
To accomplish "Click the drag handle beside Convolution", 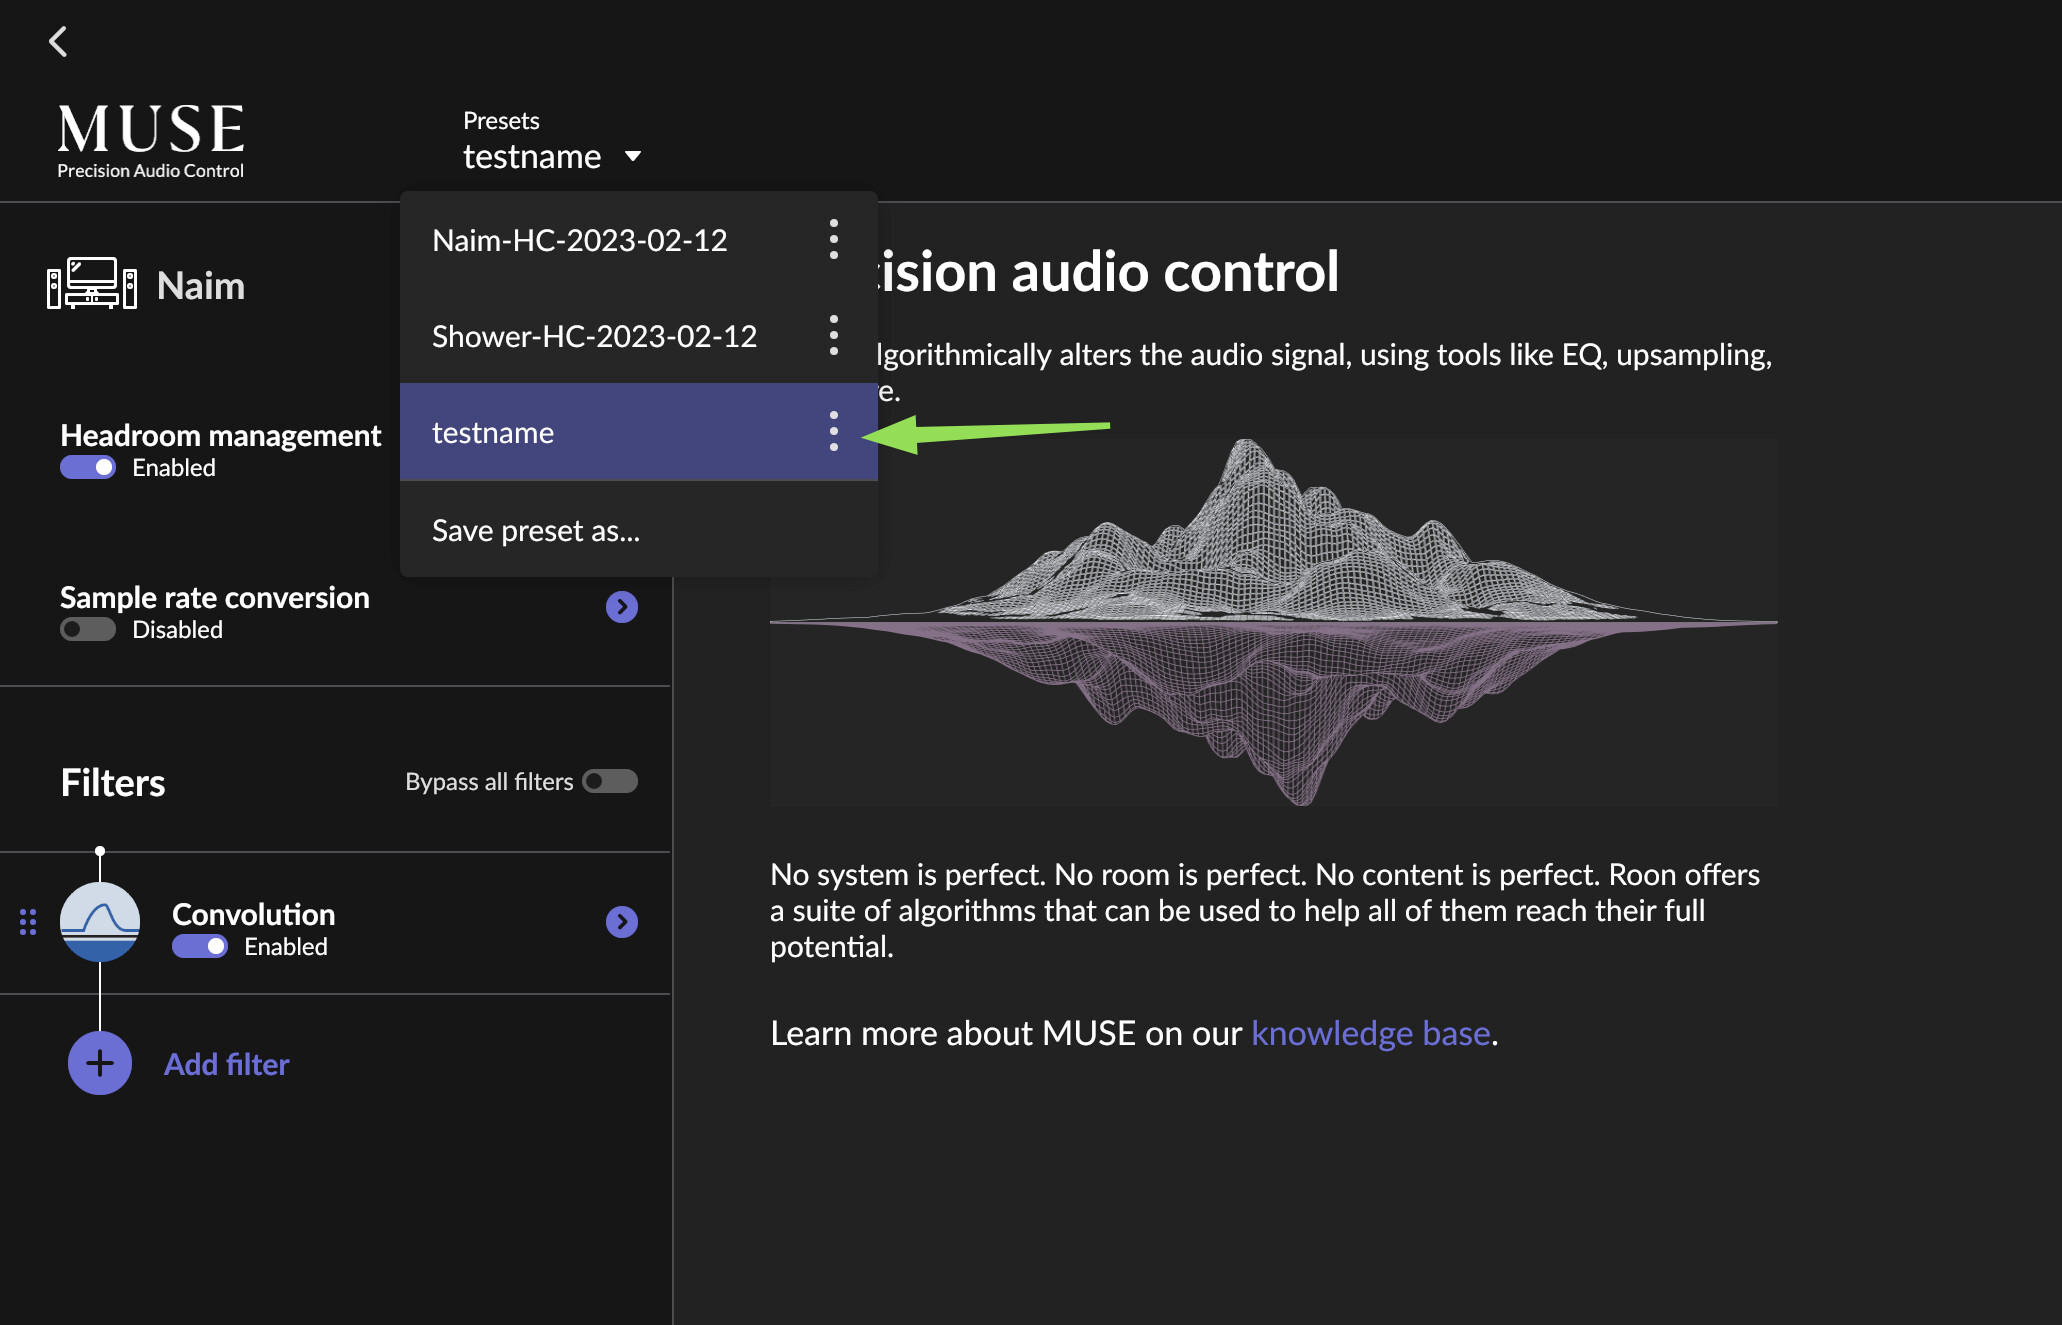I will 27,921.
